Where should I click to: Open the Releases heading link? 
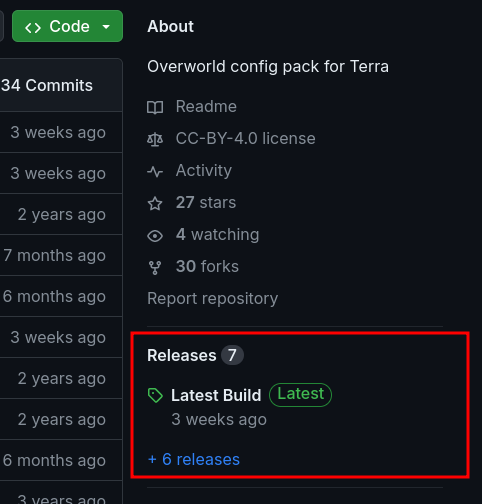pyautogui.click(x=182, y=355)
